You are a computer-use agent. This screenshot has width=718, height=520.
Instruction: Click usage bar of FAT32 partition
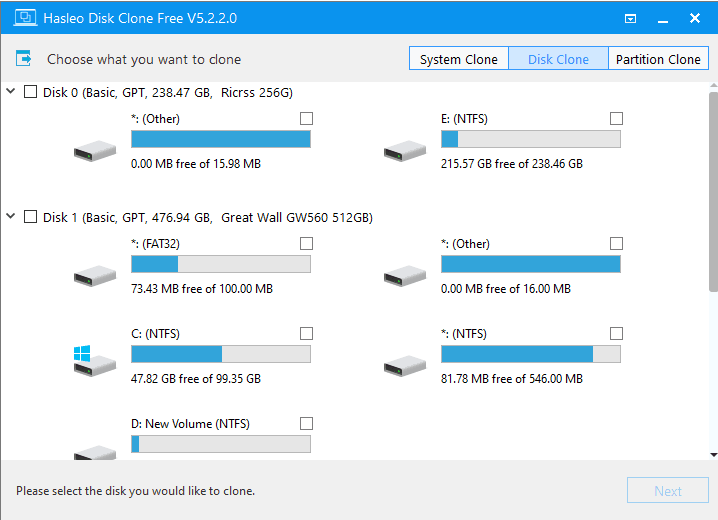pyautogui.click(x=221, y=264)
